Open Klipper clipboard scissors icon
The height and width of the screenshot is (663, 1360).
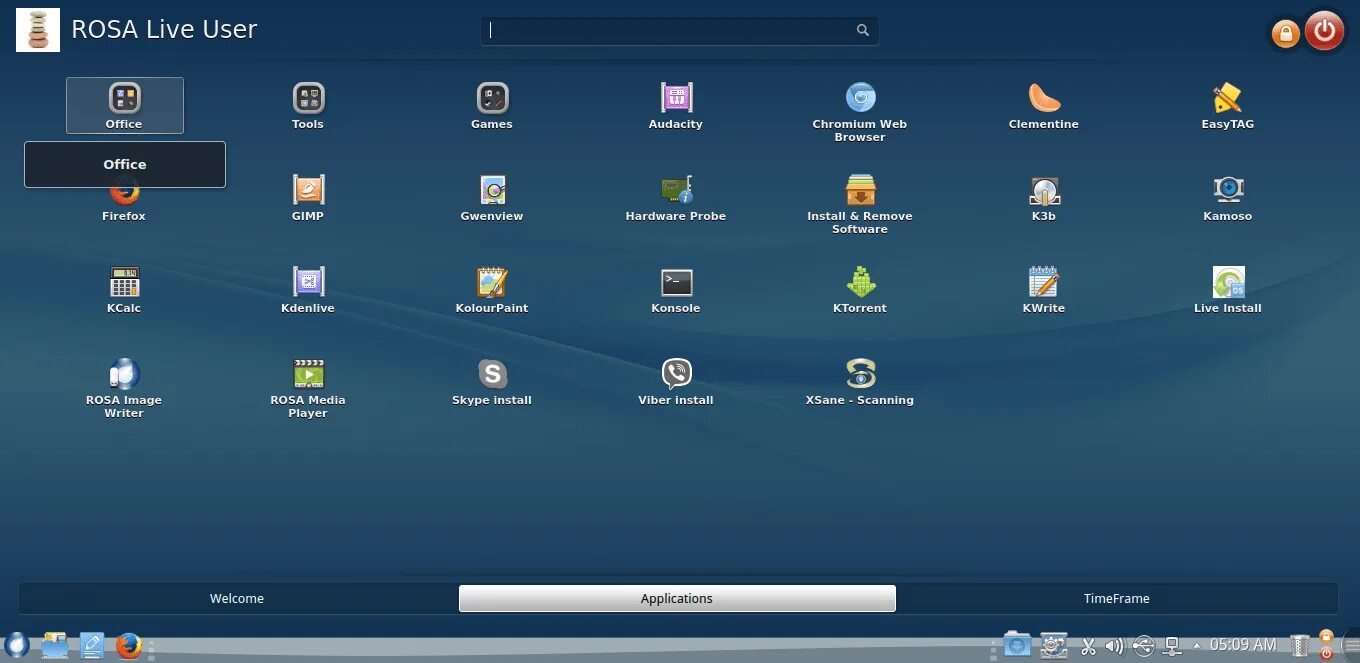[1089, 646]
